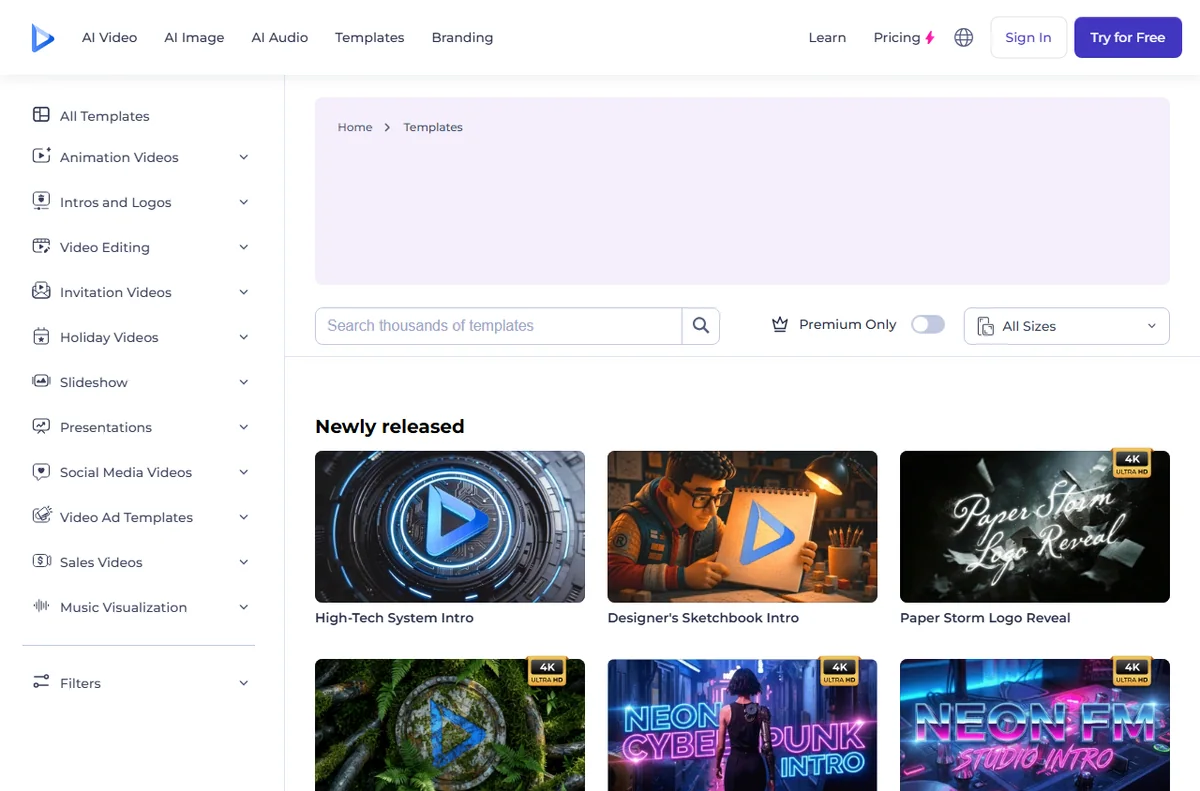The height and width of the screenshot is (791, 1200).
Task: Click the All Templates grid icon
Action: (41, 115)
